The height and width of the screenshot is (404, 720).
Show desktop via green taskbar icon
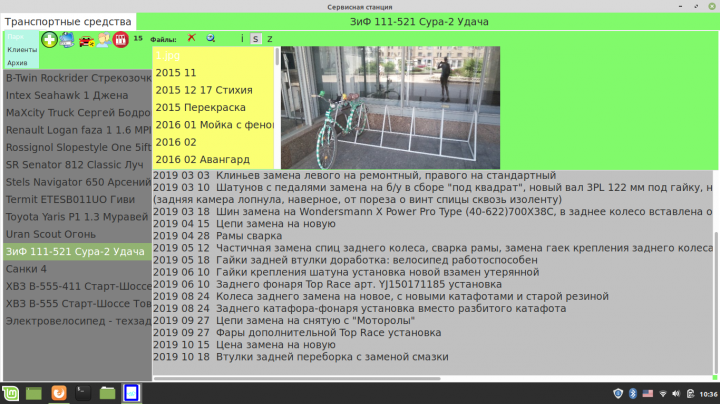pyautogui.click(x=34, y=393)
